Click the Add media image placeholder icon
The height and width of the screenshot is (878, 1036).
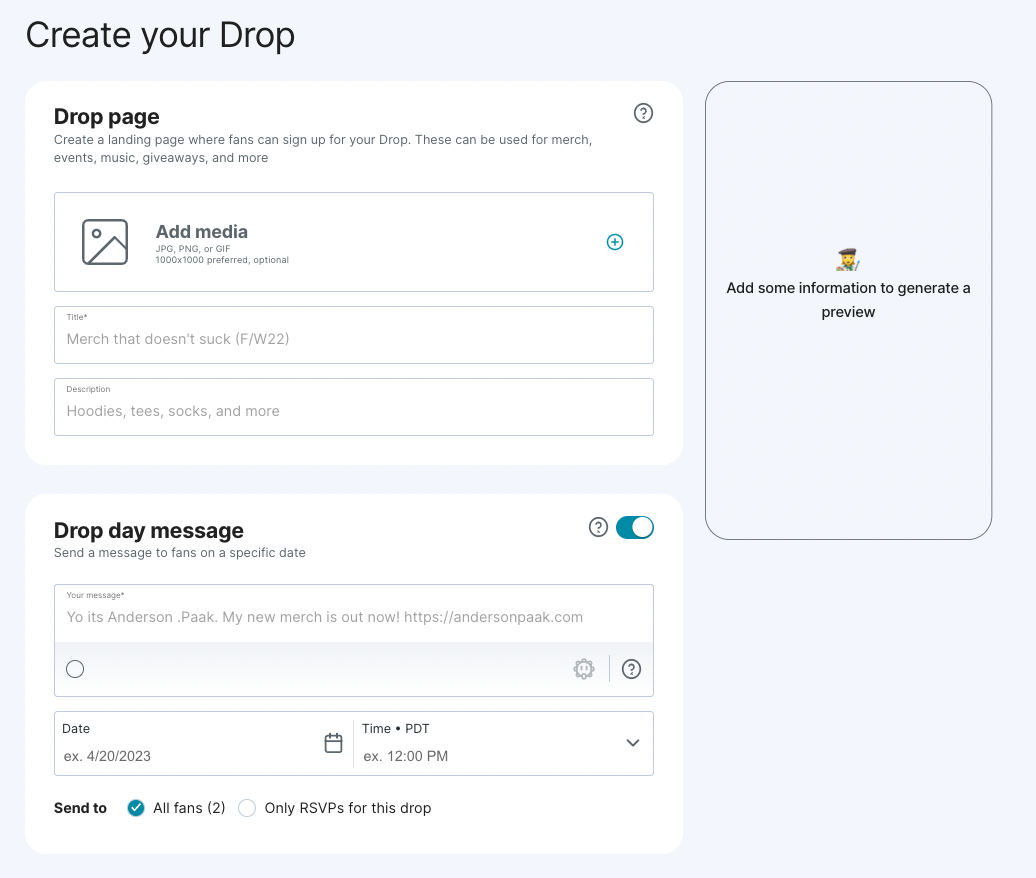[104, 241]
